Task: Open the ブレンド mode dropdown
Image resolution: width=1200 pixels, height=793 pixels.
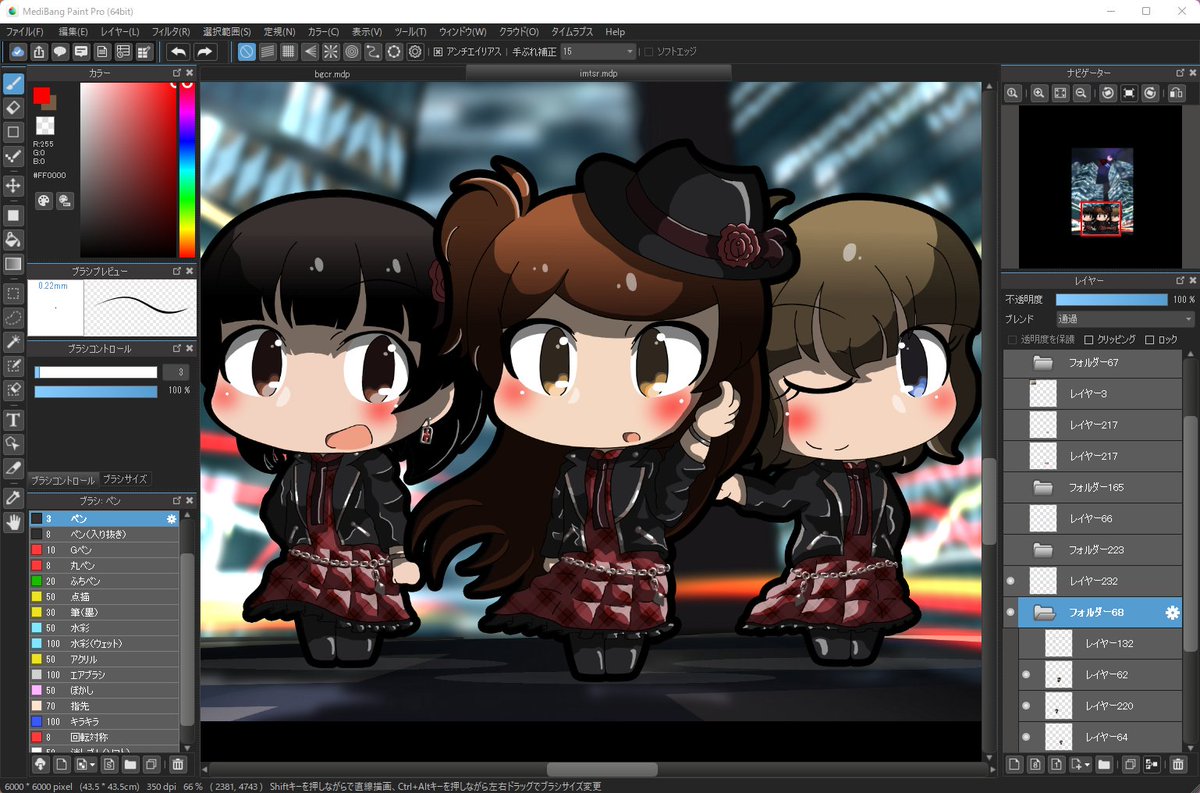Action: pyautogui.click(x=1125, y=319)
